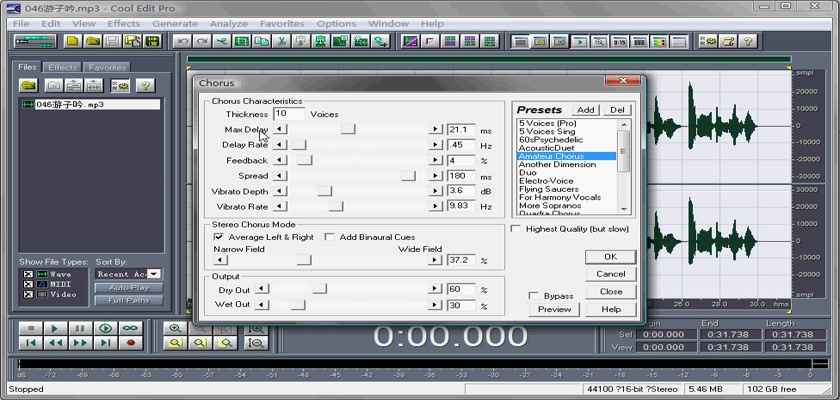This screenshot has width=840, height=400.
Task: Click Feedback right arrow stepper
Action: click(436, 160)
